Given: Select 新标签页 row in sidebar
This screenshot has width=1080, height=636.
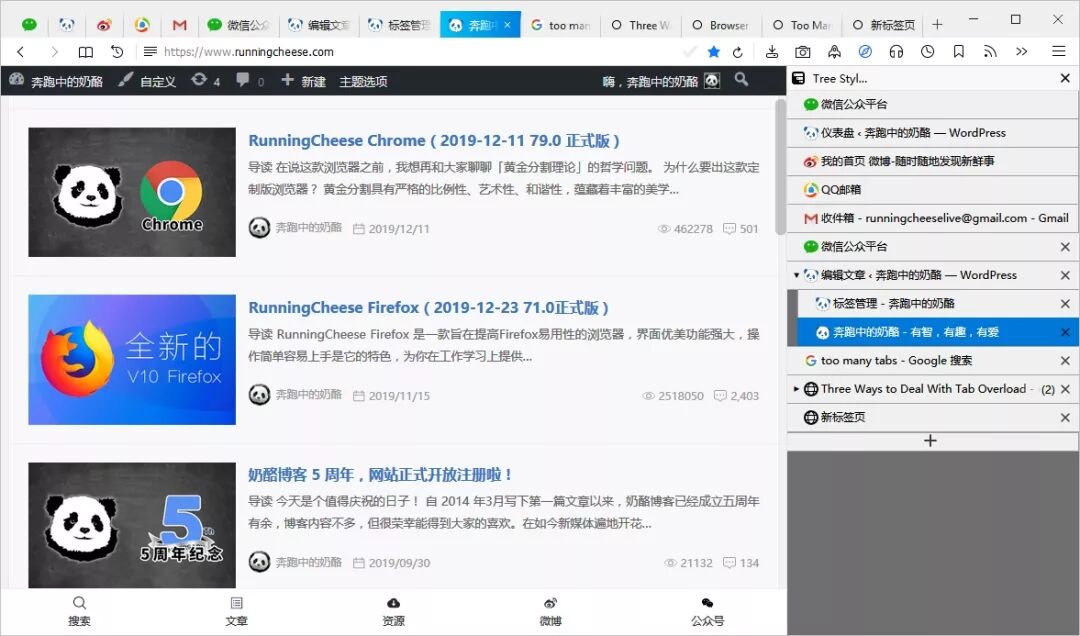Looking at the screenshot, I should click(x=933, y=417).
